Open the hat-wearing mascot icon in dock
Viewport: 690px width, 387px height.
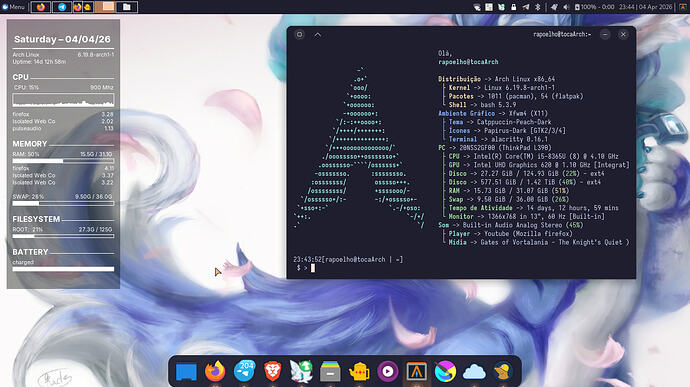pyautogui.click(x=503, y=371)
